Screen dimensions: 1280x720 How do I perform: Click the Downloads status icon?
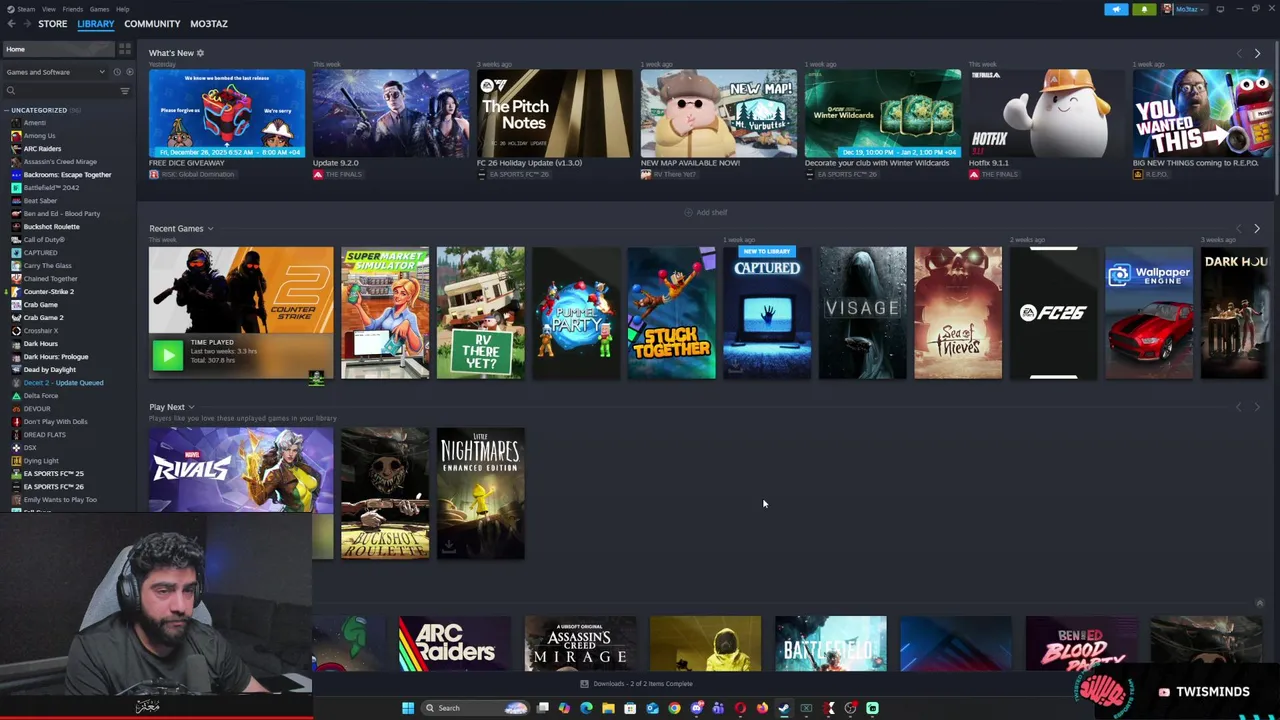[x=584, y=684]
